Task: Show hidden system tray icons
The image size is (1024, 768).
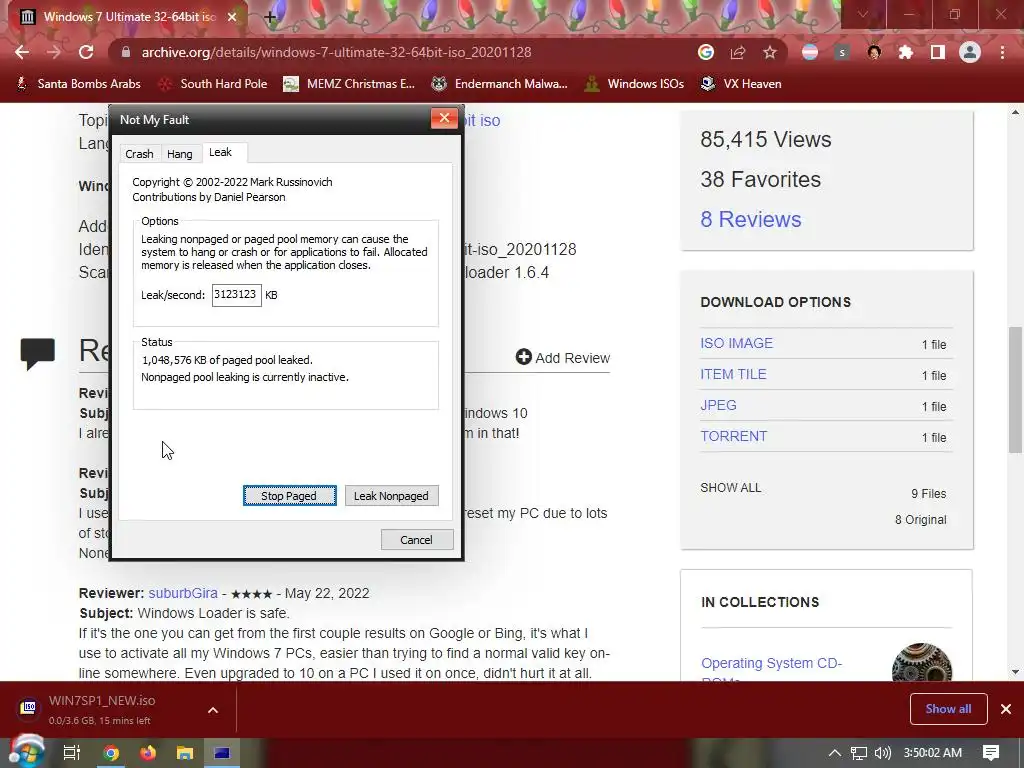Action: click(834, 753)
